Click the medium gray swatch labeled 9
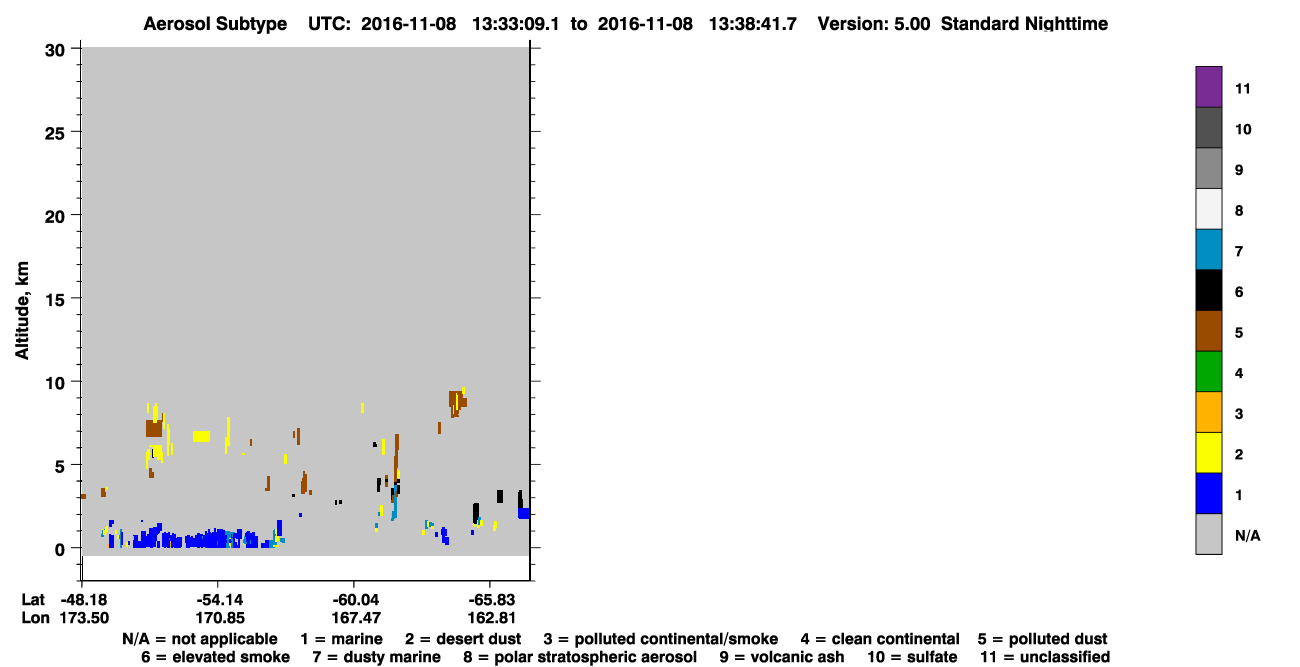Image resolution: width=1300 pixels, height=667 pixels. 1208,169
